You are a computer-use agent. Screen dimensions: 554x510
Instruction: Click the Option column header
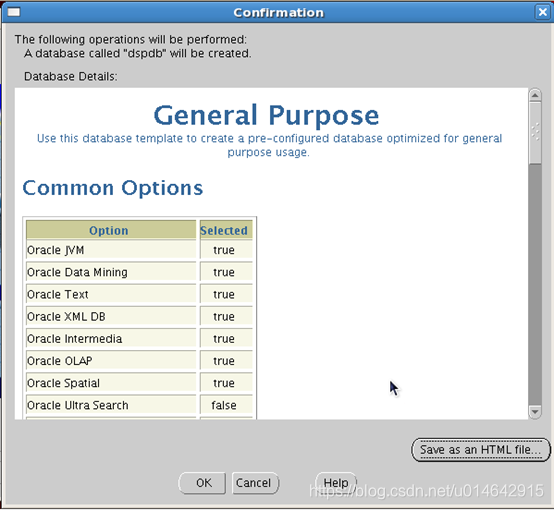pos(111,230)
